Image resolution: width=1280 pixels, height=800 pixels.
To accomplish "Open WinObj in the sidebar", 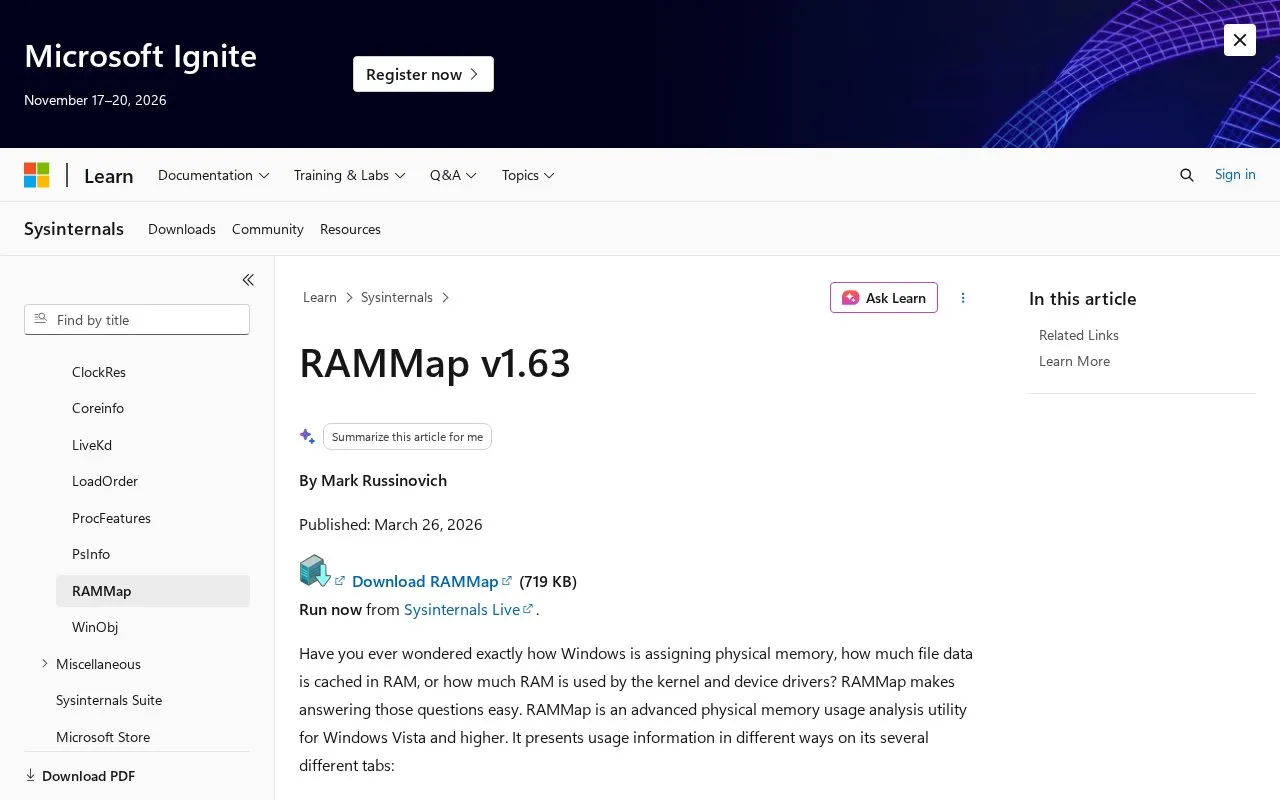I will coord(95,627).
